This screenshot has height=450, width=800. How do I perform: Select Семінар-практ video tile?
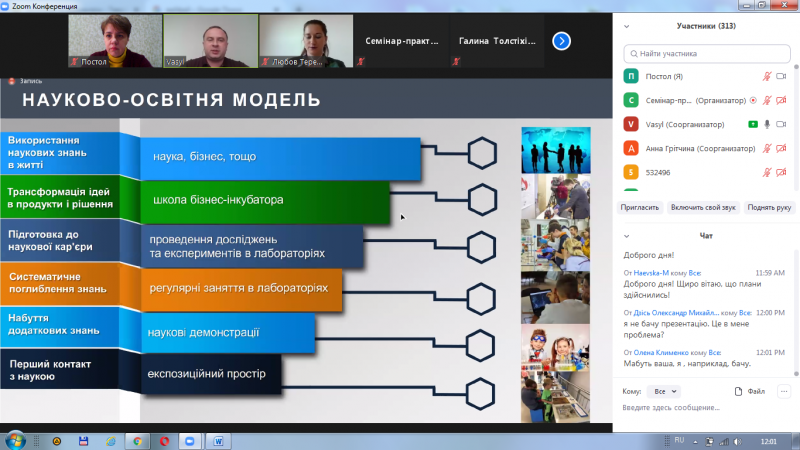pos(402,41)
